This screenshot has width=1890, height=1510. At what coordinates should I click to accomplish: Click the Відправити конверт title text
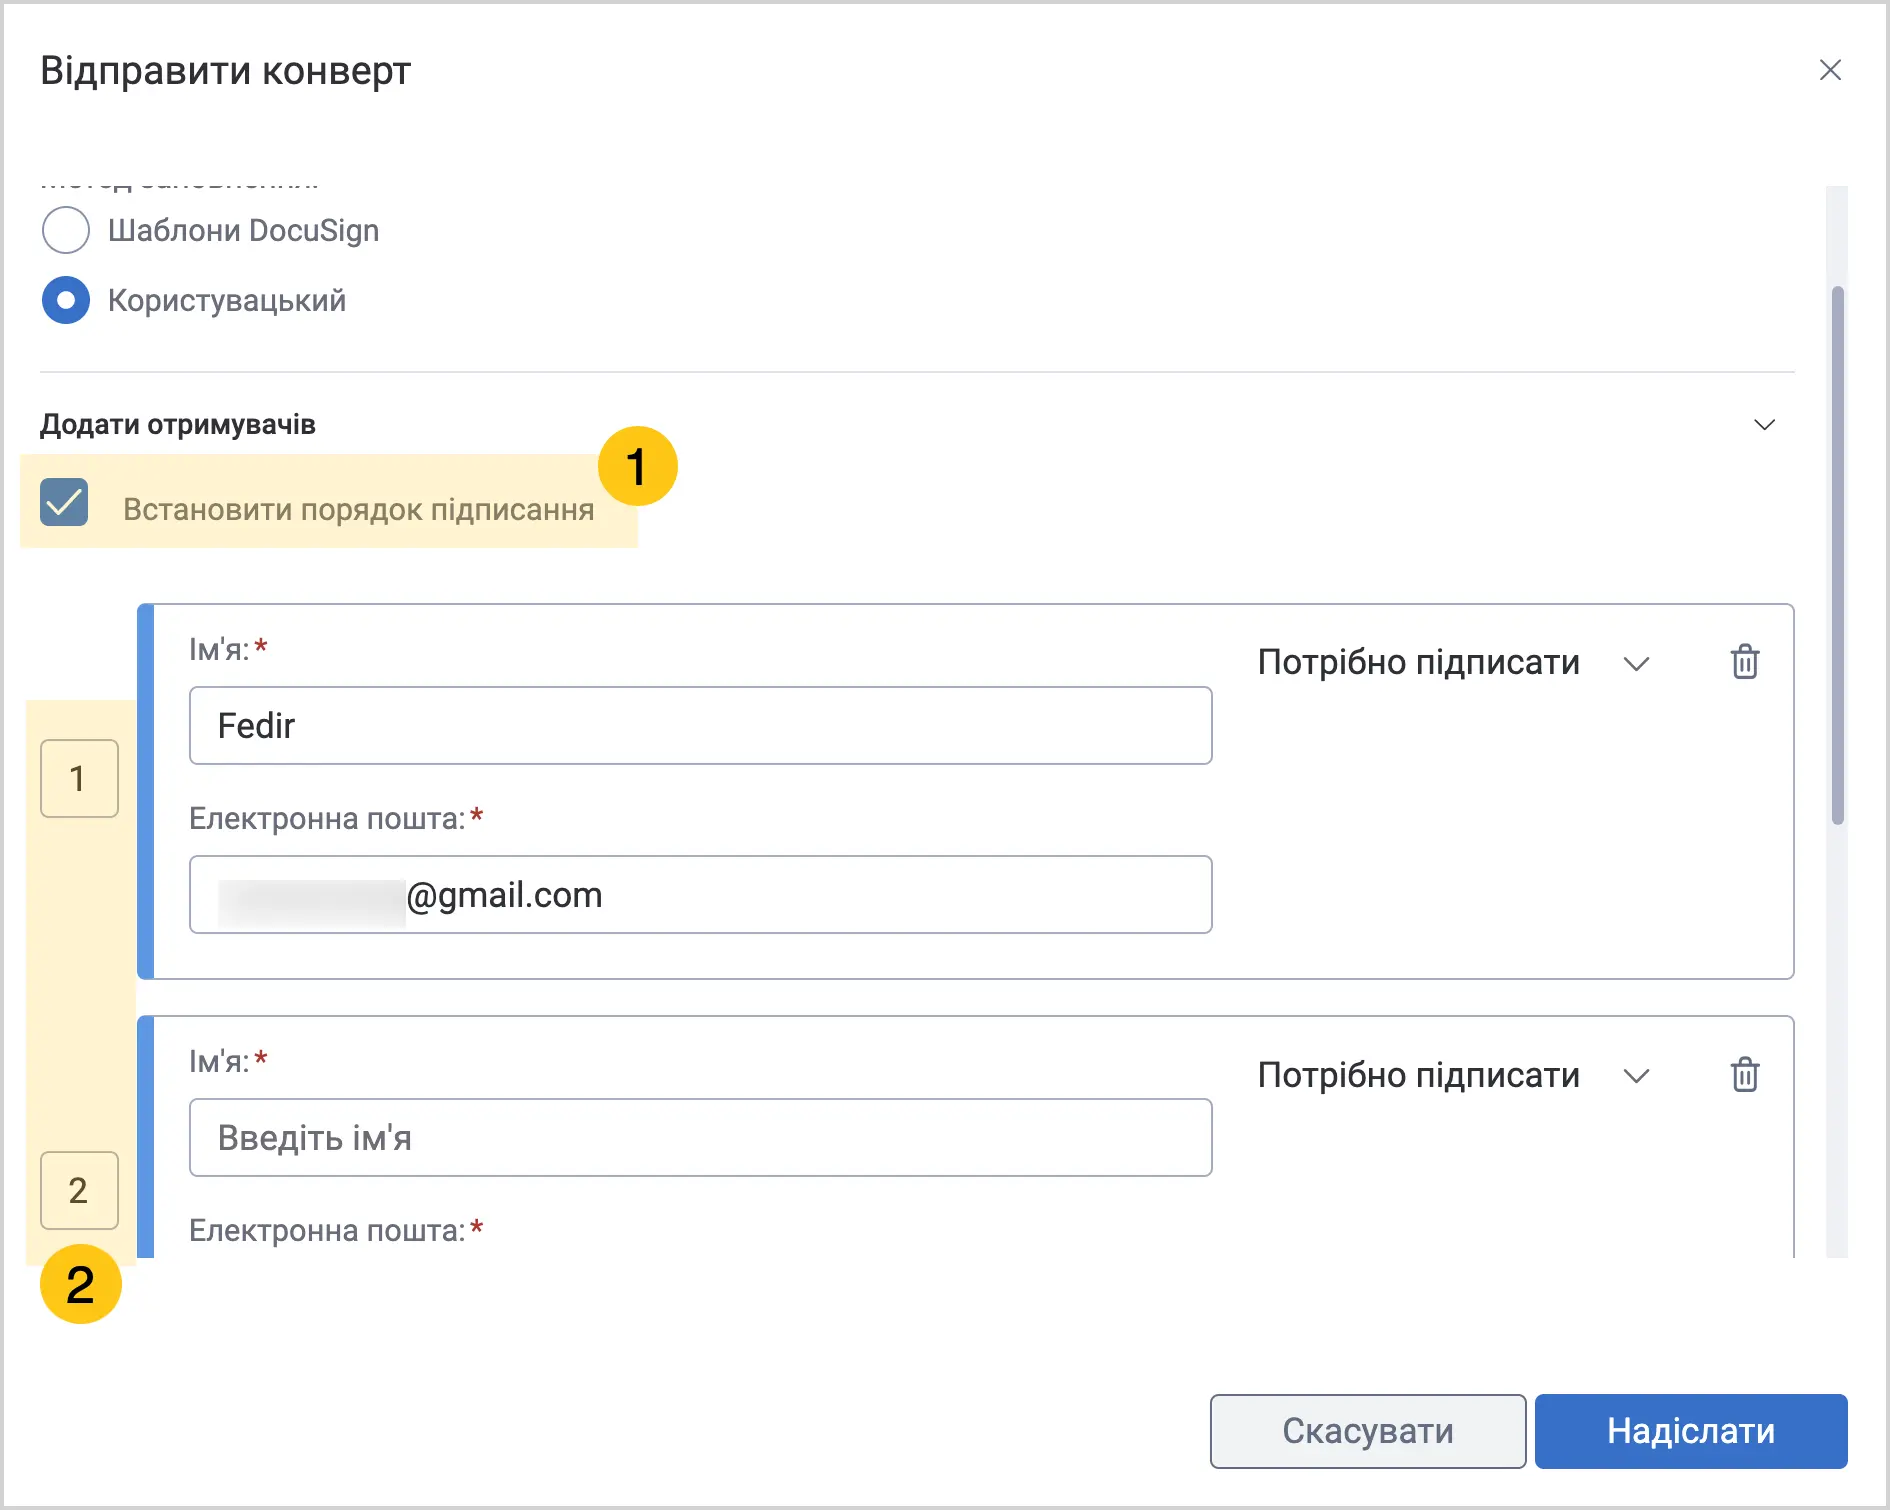point(225,71)
